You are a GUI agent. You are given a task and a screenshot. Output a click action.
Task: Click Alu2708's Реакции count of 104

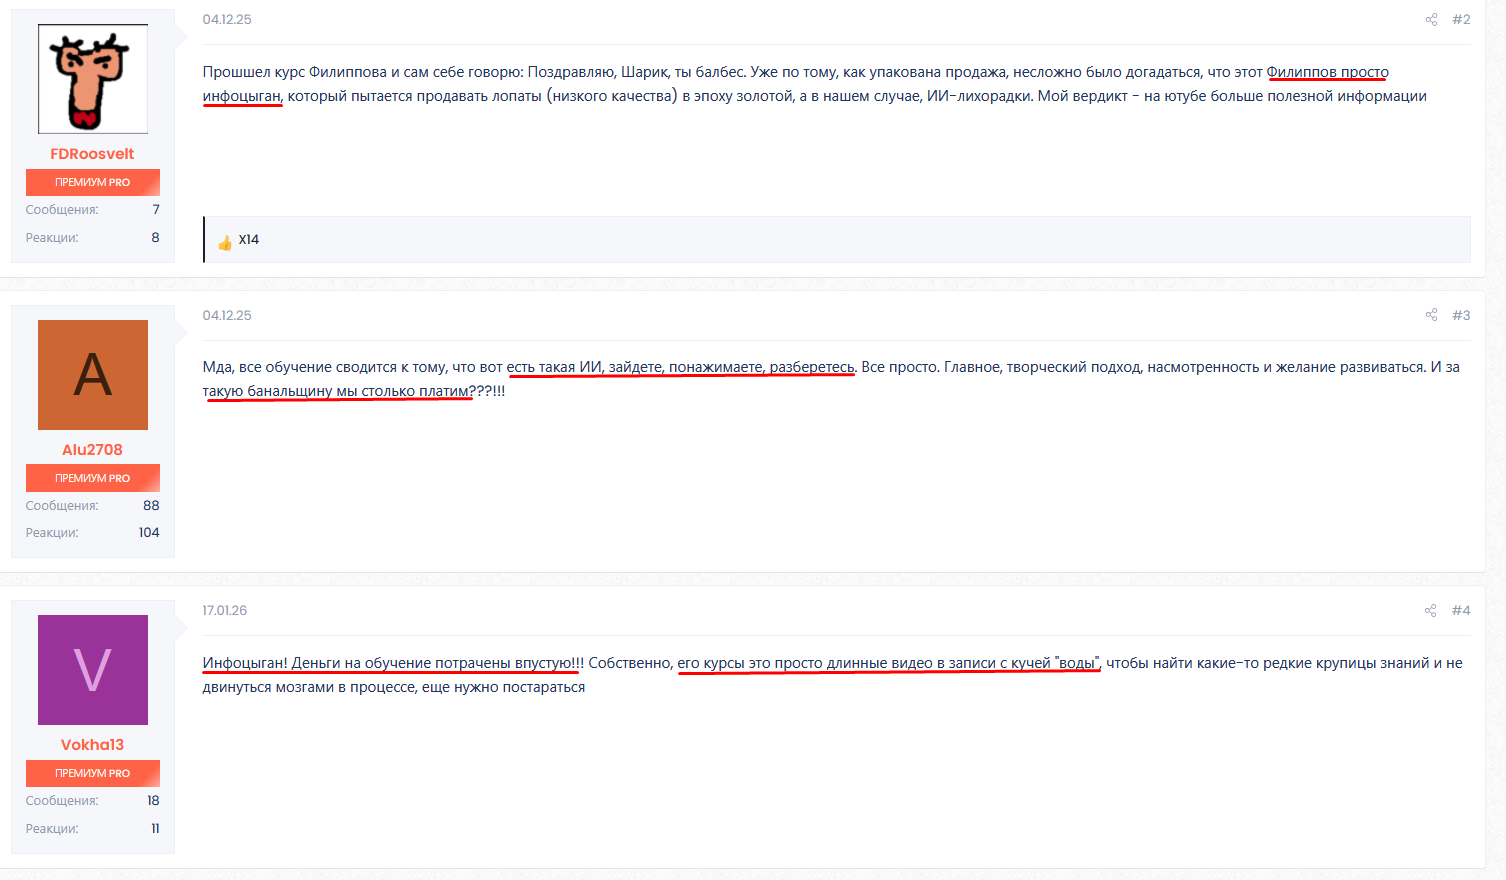[149, 532]
